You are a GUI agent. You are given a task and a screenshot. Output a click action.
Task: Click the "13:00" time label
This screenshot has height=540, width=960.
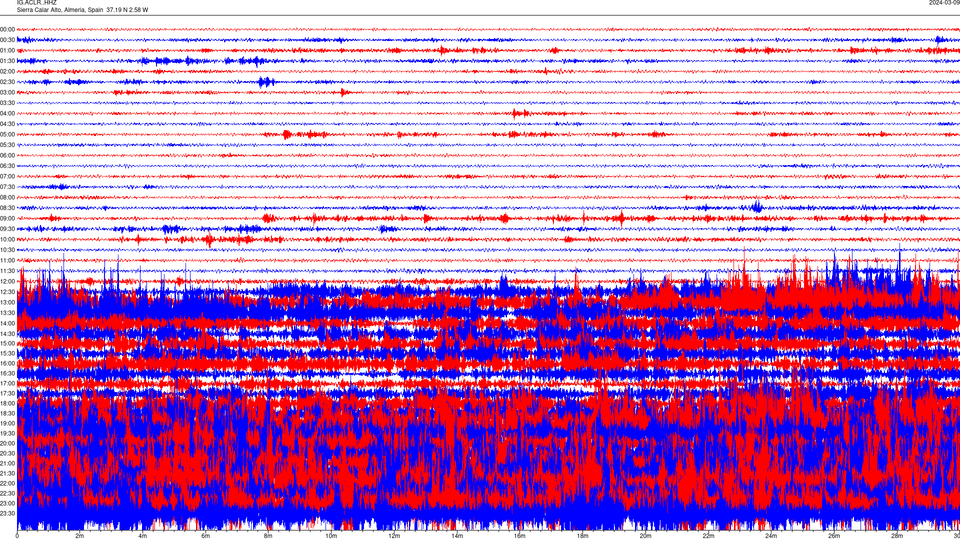[x=7, y=302]
